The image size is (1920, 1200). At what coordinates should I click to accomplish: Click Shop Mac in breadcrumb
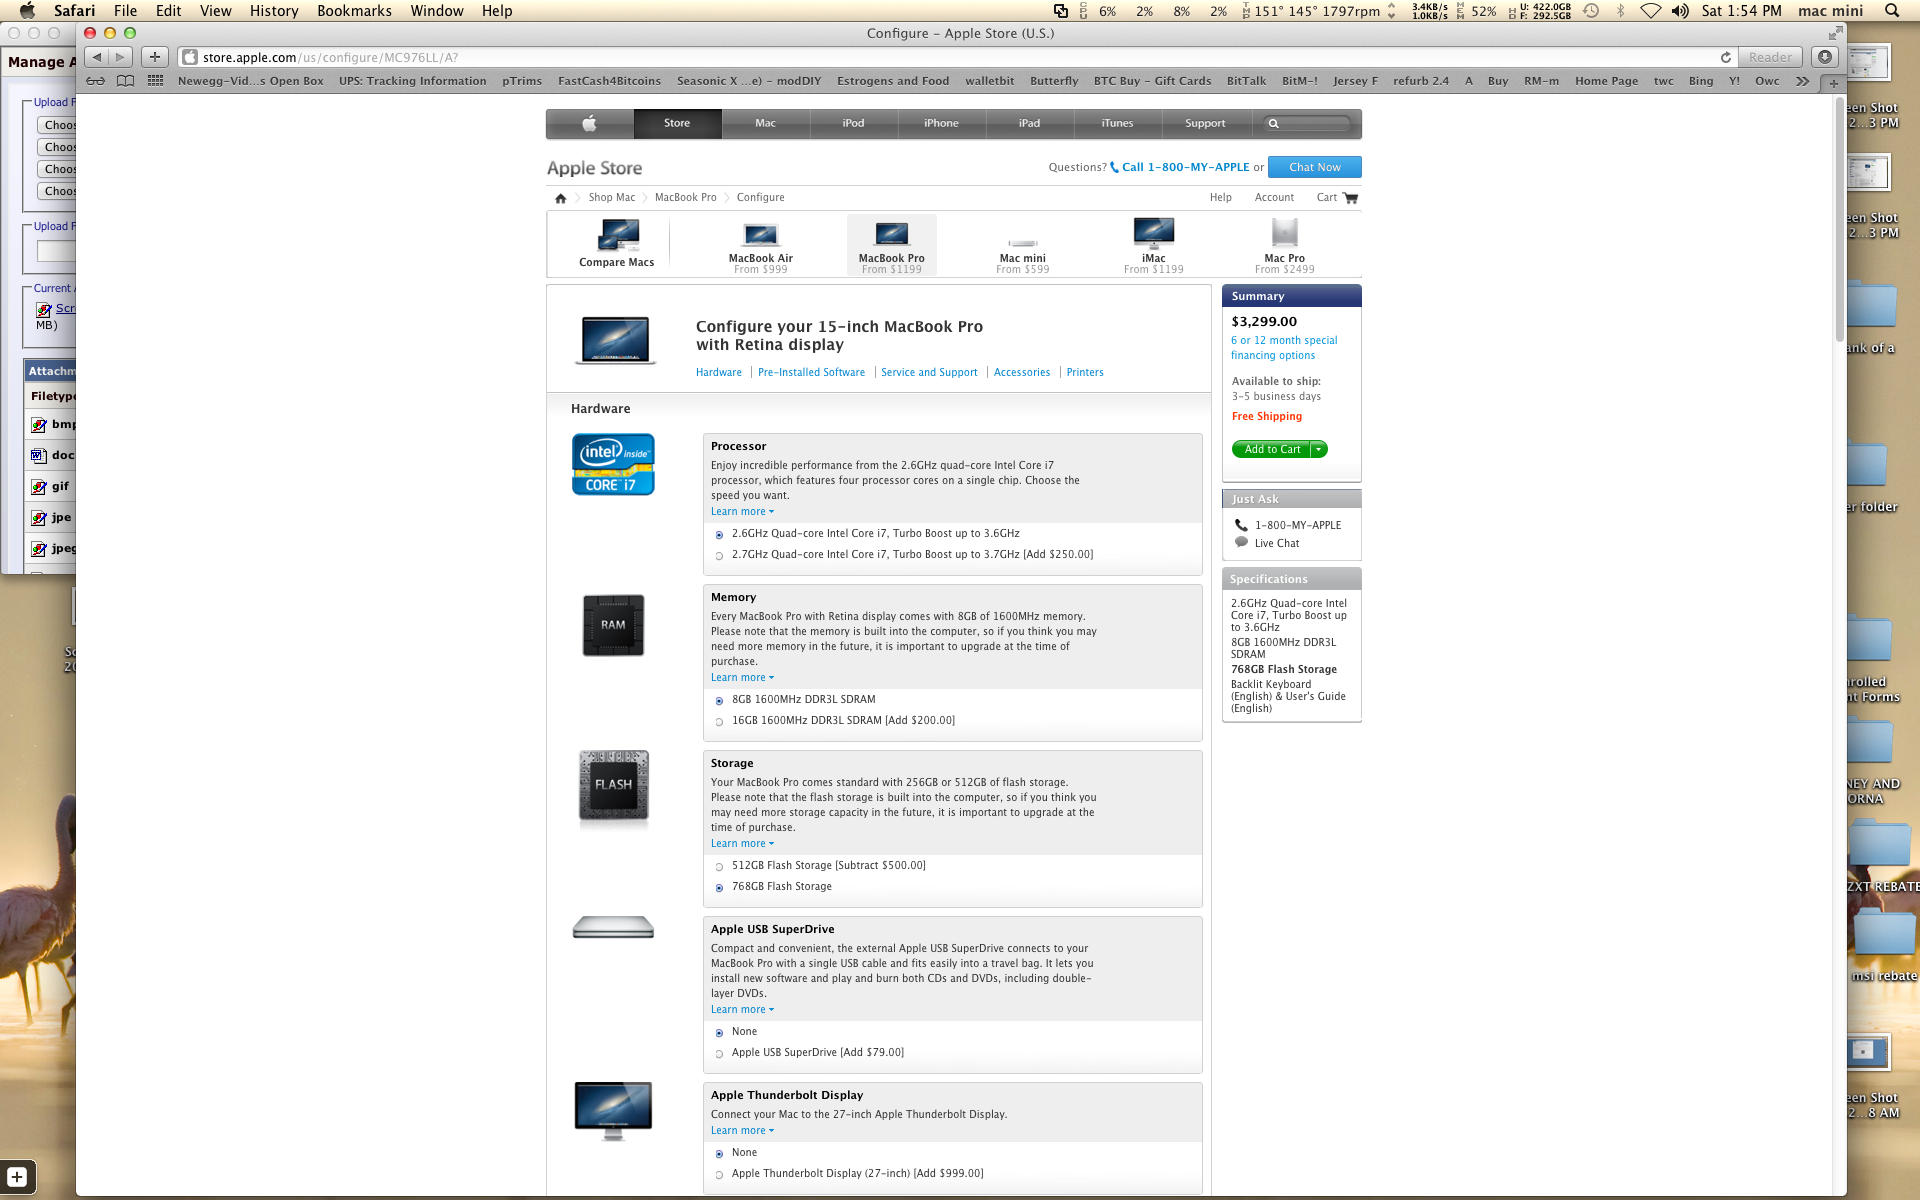(611, 198)
